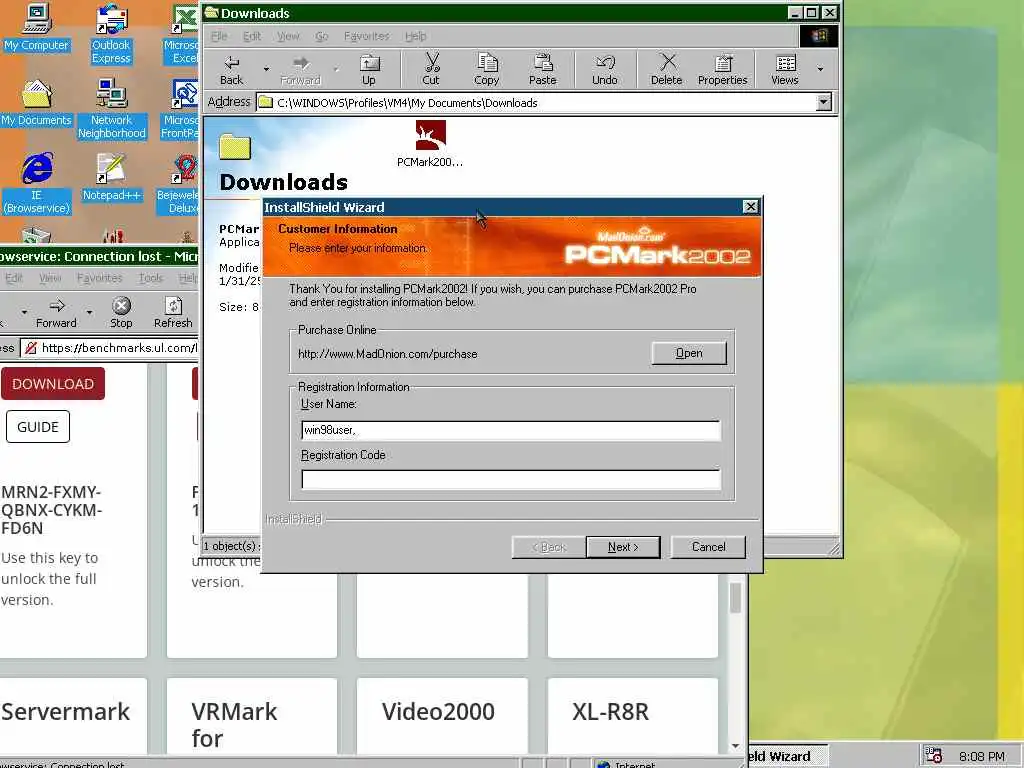Click User Name input field

(x=511, y=430)
